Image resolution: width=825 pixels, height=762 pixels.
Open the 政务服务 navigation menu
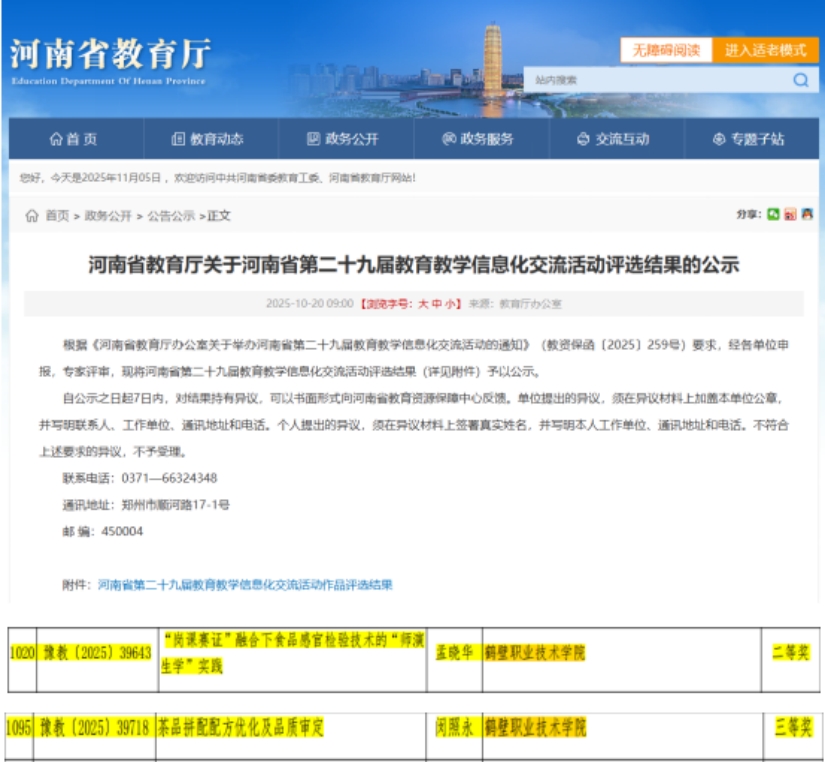point(478,139)
